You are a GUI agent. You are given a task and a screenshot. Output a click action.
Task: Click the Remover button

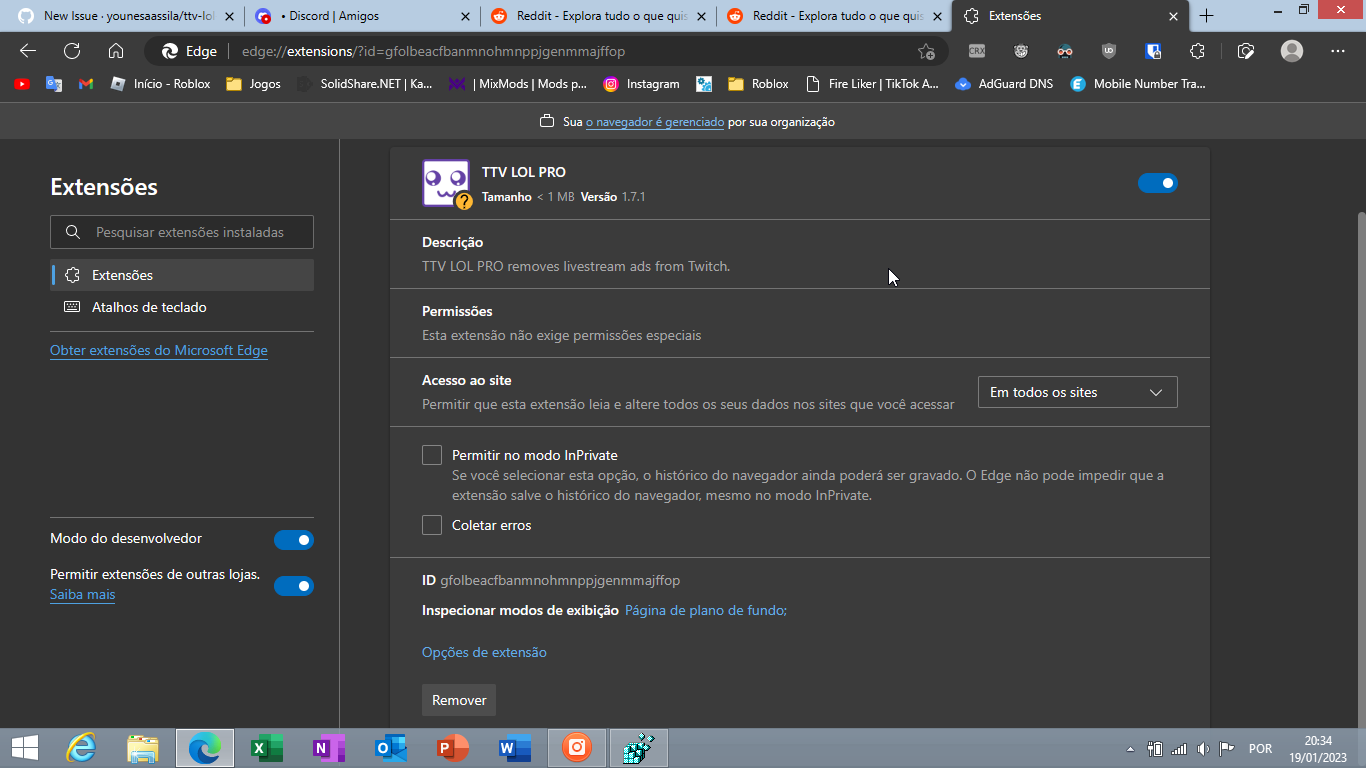point(458,700)
